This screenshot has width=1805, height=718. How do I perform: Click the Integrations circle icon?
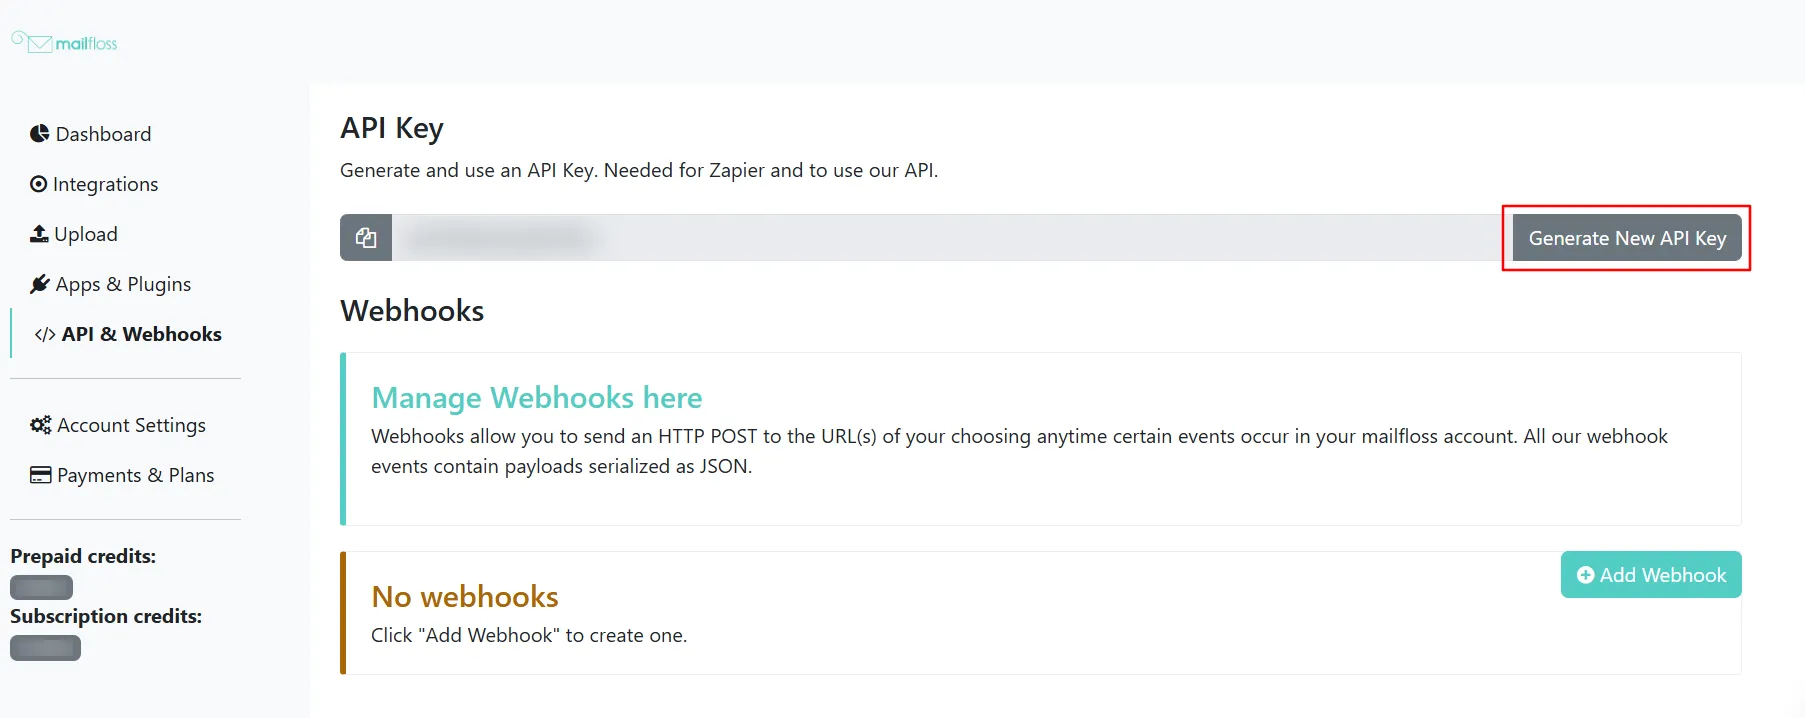click(39, 184)
